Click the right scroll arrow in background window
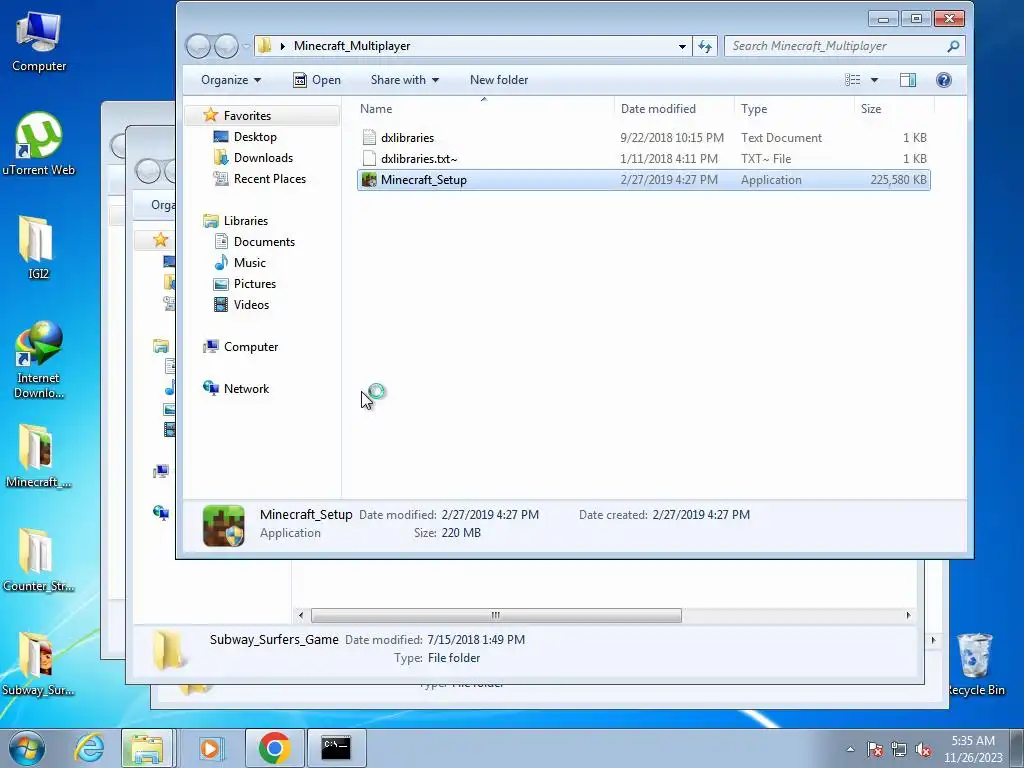1024x768 pixels. click(908, 615)
